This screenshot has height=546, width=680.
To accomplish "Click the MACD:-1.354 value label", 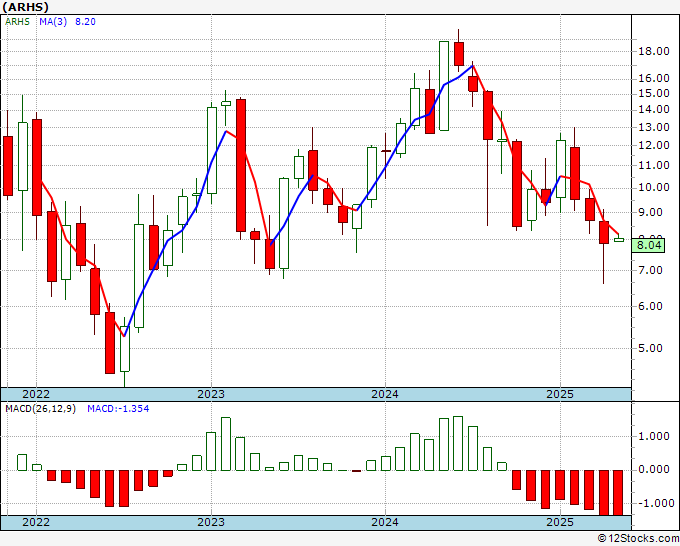I will click(118, 409).
